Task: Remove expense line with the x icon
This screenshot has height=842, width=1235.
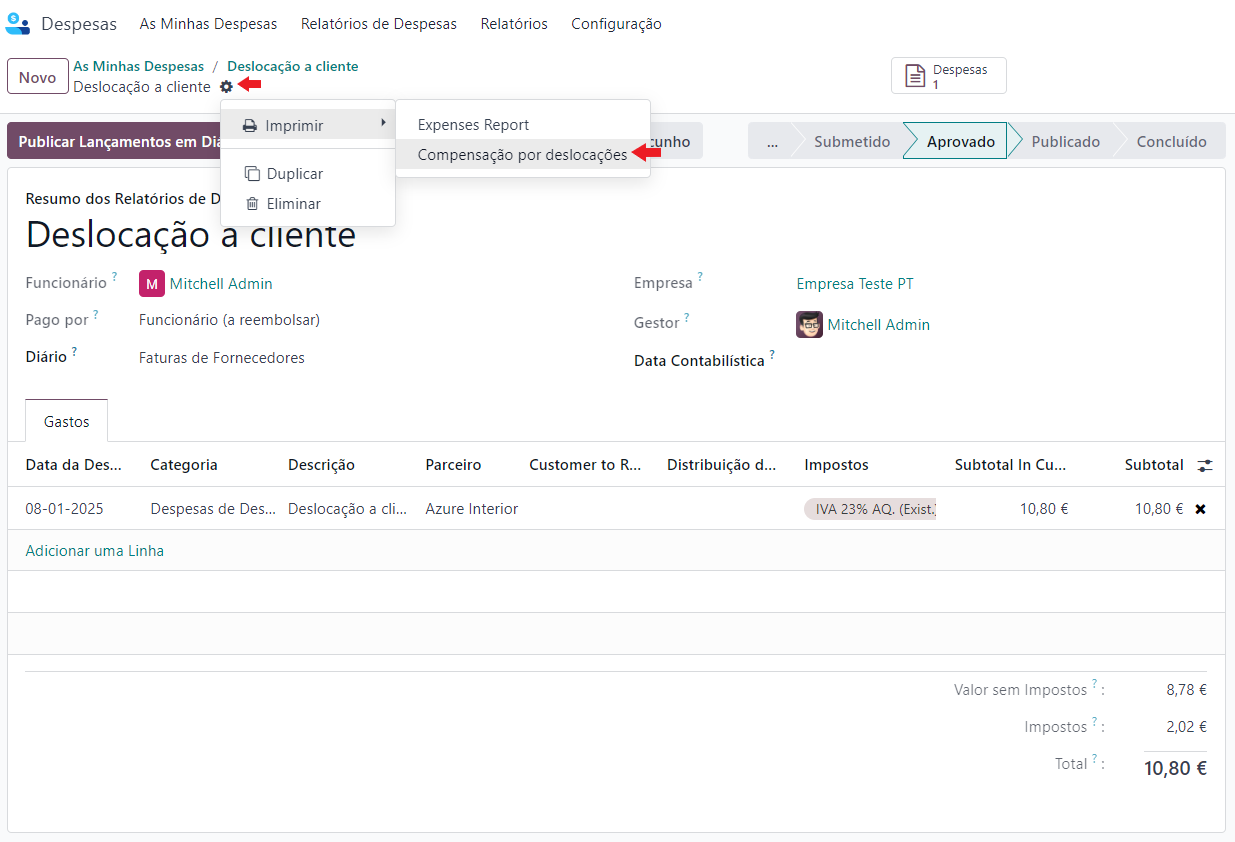Action: [x=1200, y=509]
